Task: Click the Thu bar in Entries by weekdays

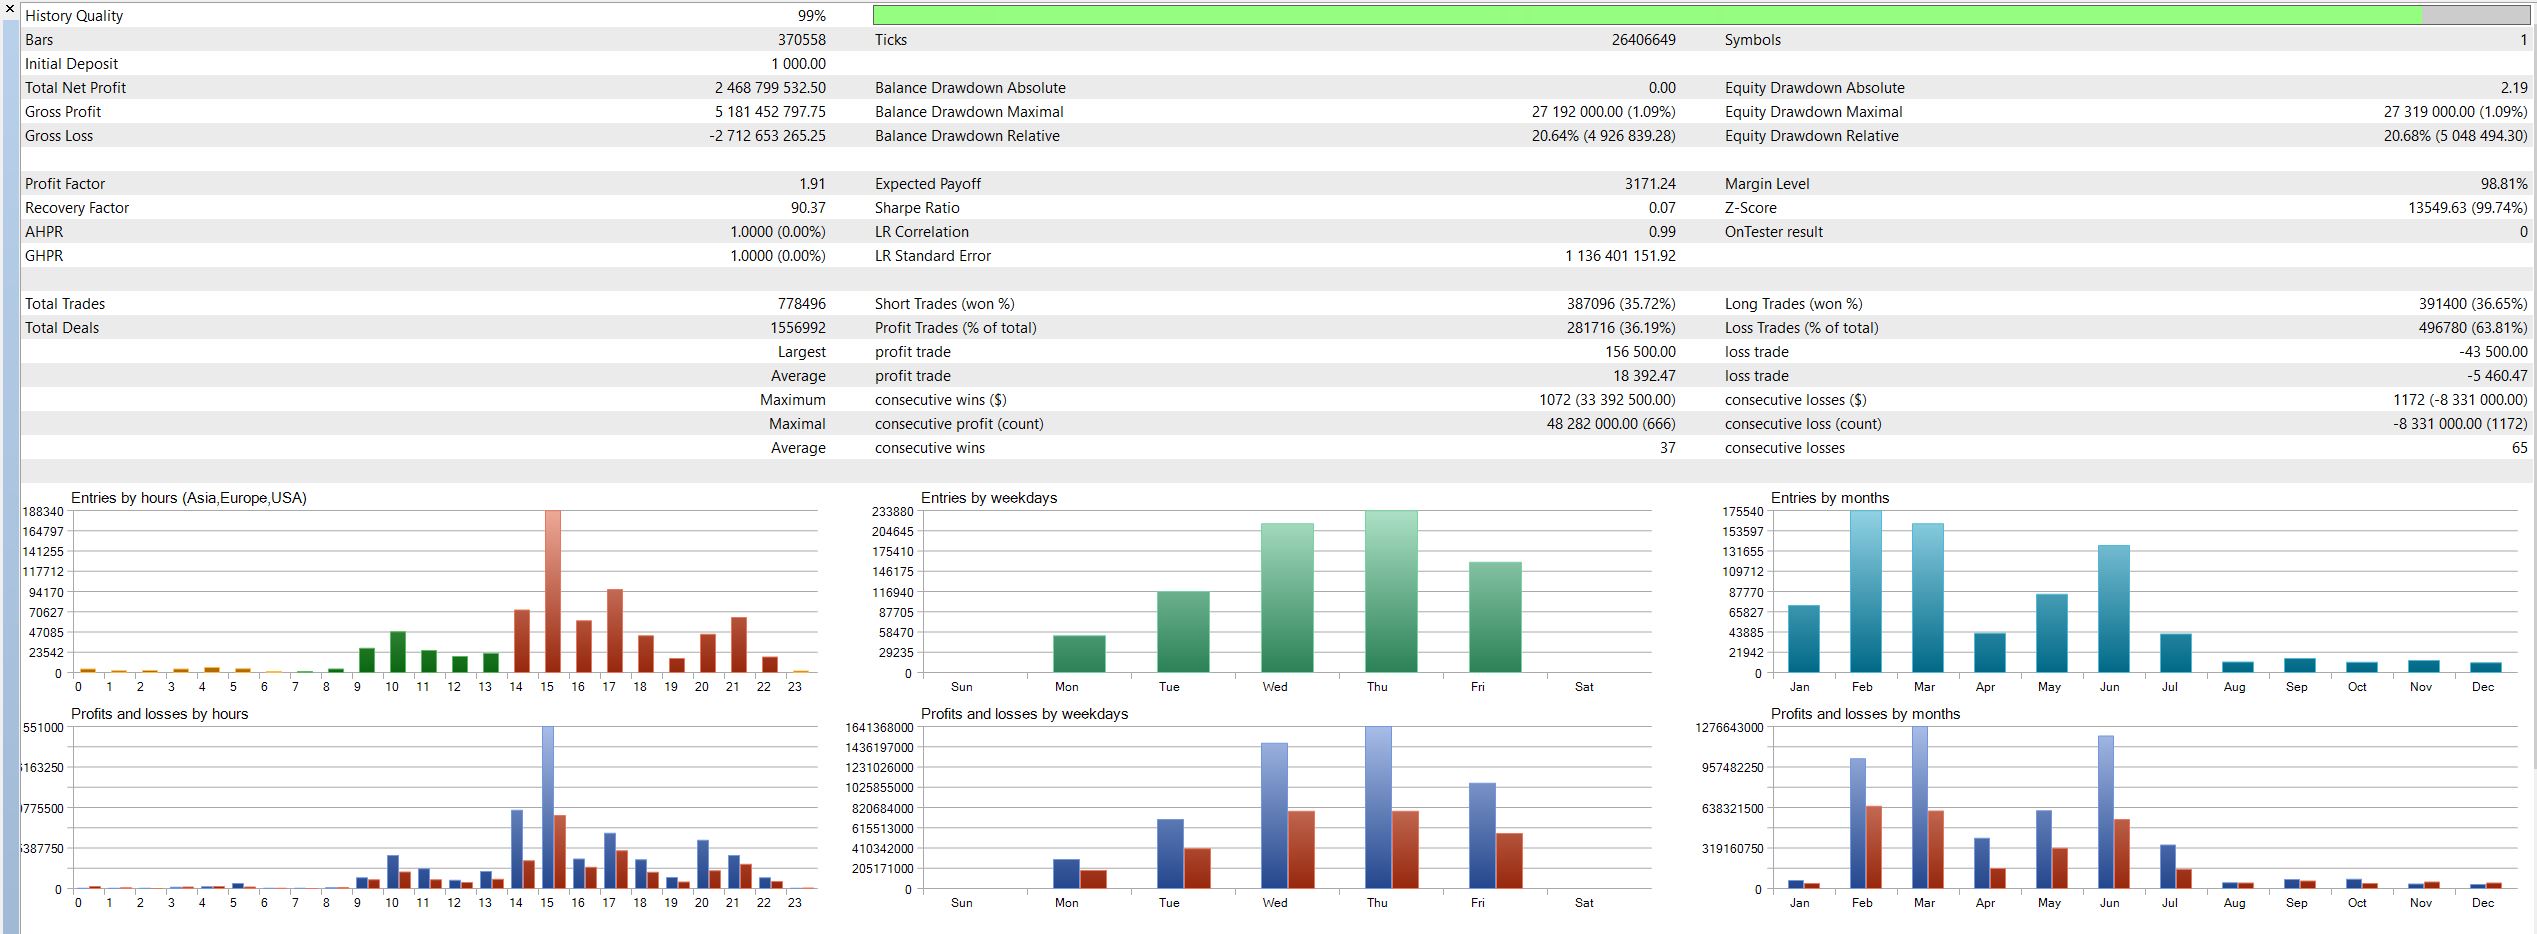Action: pos(1391,591)
